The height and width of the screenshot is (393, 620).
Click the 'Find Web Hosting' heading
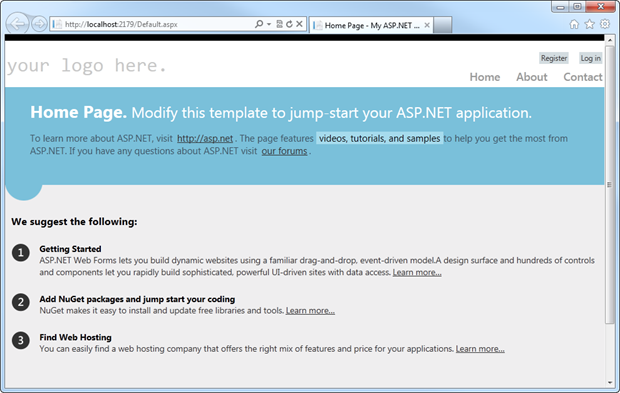click(76, 337)
